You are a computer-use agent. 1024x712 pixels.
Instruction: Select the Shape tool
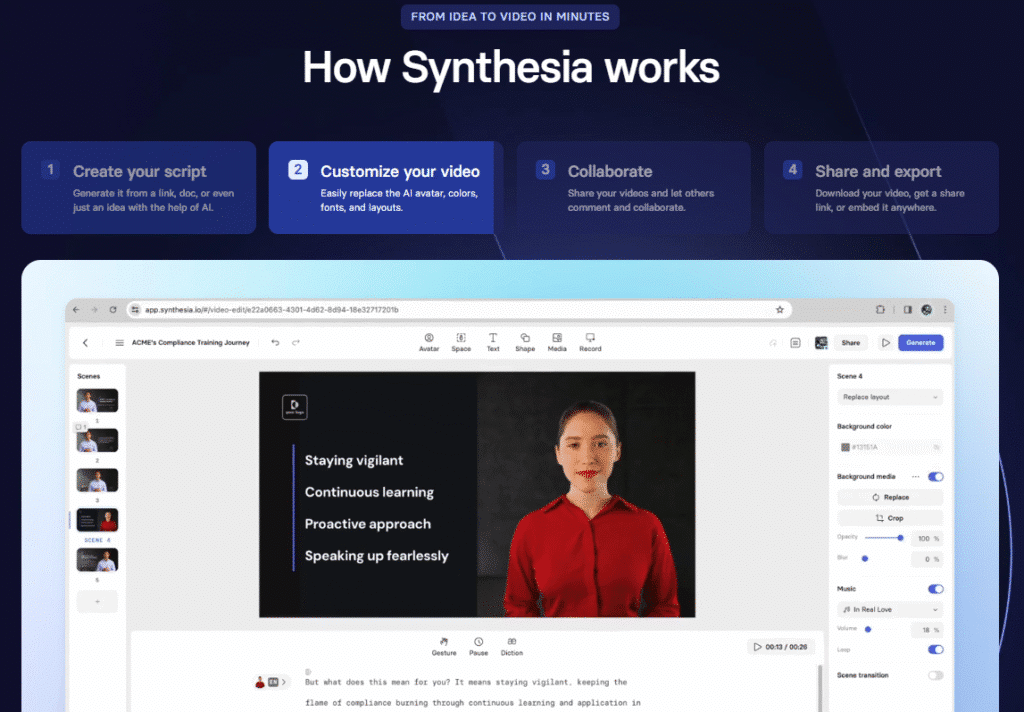525,342
